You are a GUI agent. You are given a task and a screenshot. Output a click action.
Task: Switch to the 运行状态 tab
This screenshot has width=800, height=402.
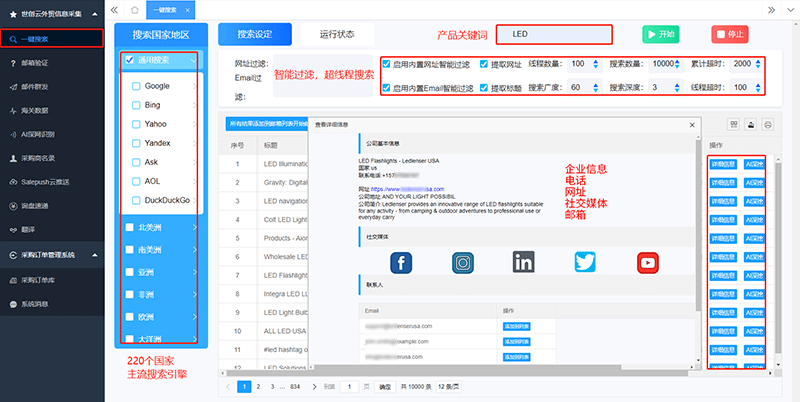click(336, 33)
